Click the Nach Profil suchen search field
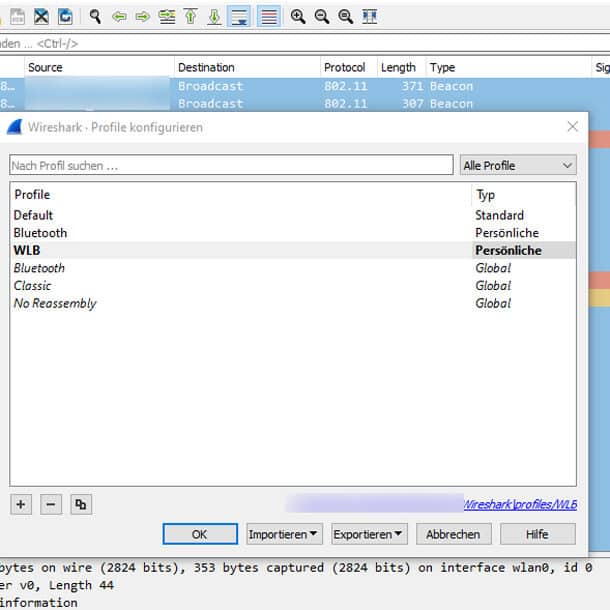Screen dimensions: 610x610 click(231, 165)
